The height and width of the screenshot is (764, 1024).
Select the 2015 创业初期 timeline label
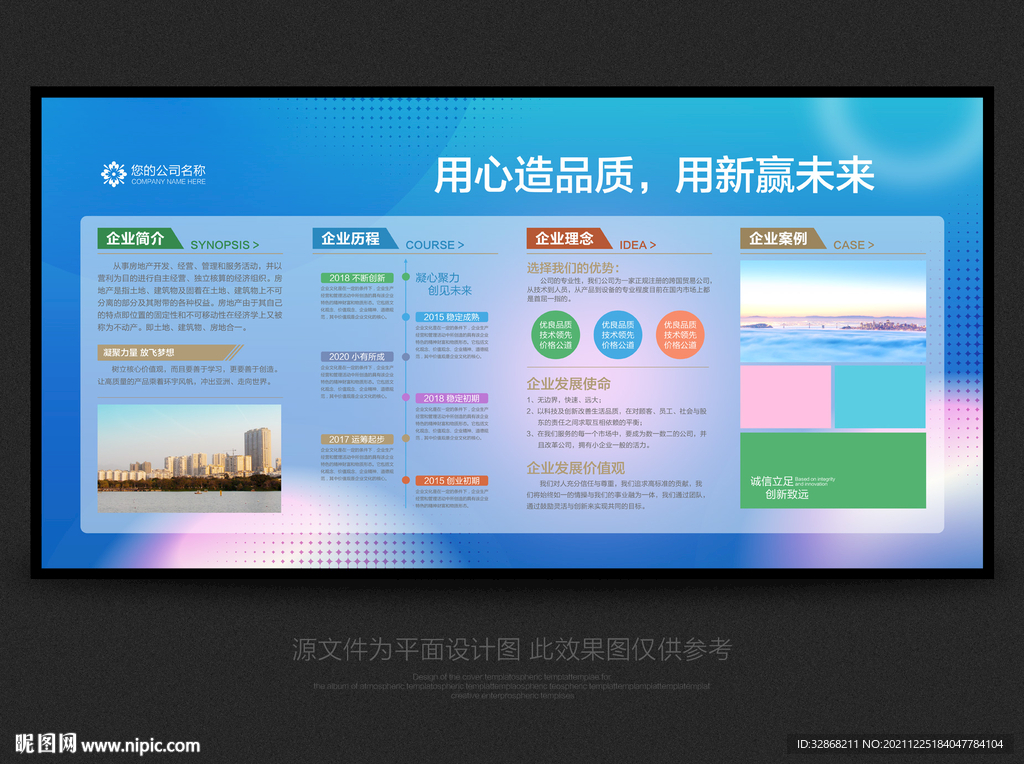[451, 481]
